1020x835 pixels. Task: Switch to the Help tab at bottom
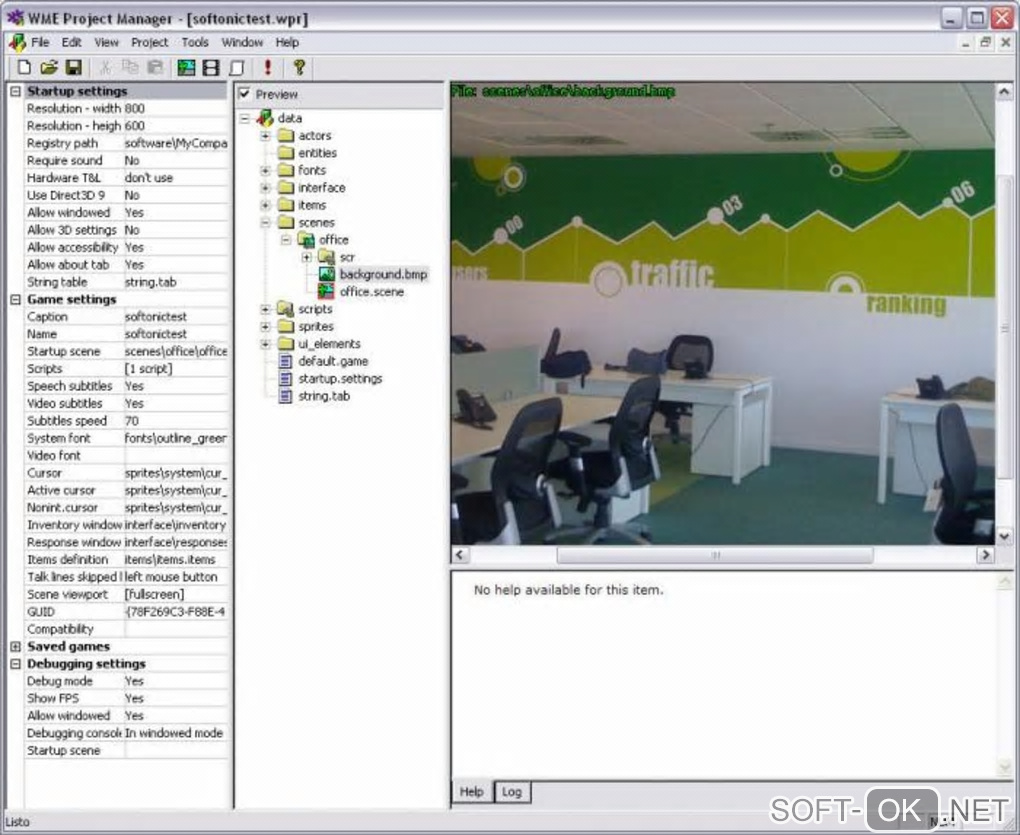pyautogui.click(x=472, y=791)
